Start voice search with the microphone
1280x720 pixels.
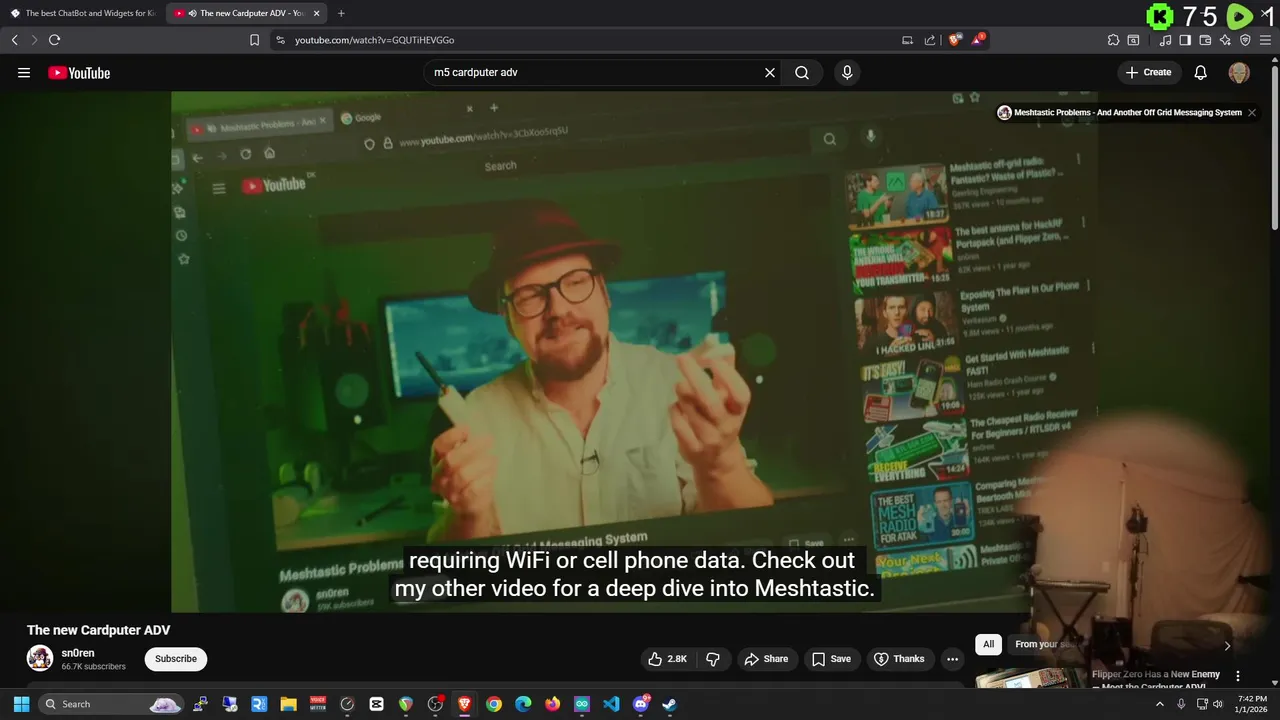point(847,73)
